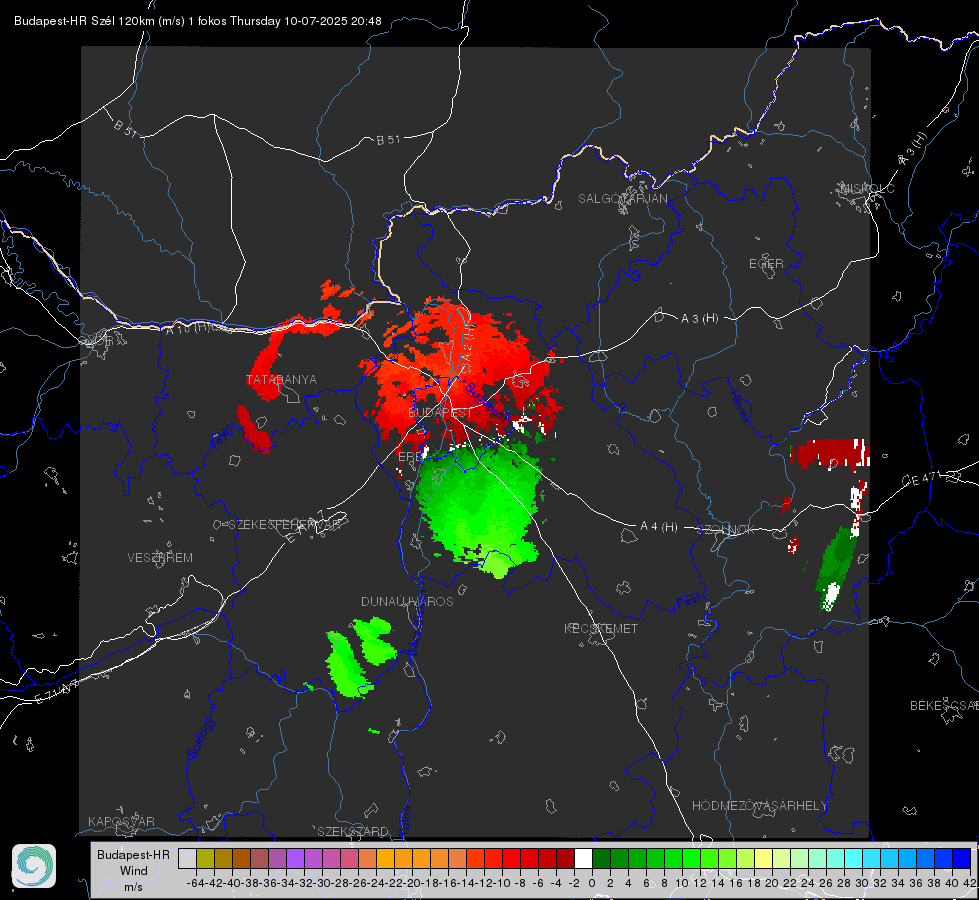Select the white swatch in the wind legend
Screen dimensions: 979x900
tap(583, 858)
